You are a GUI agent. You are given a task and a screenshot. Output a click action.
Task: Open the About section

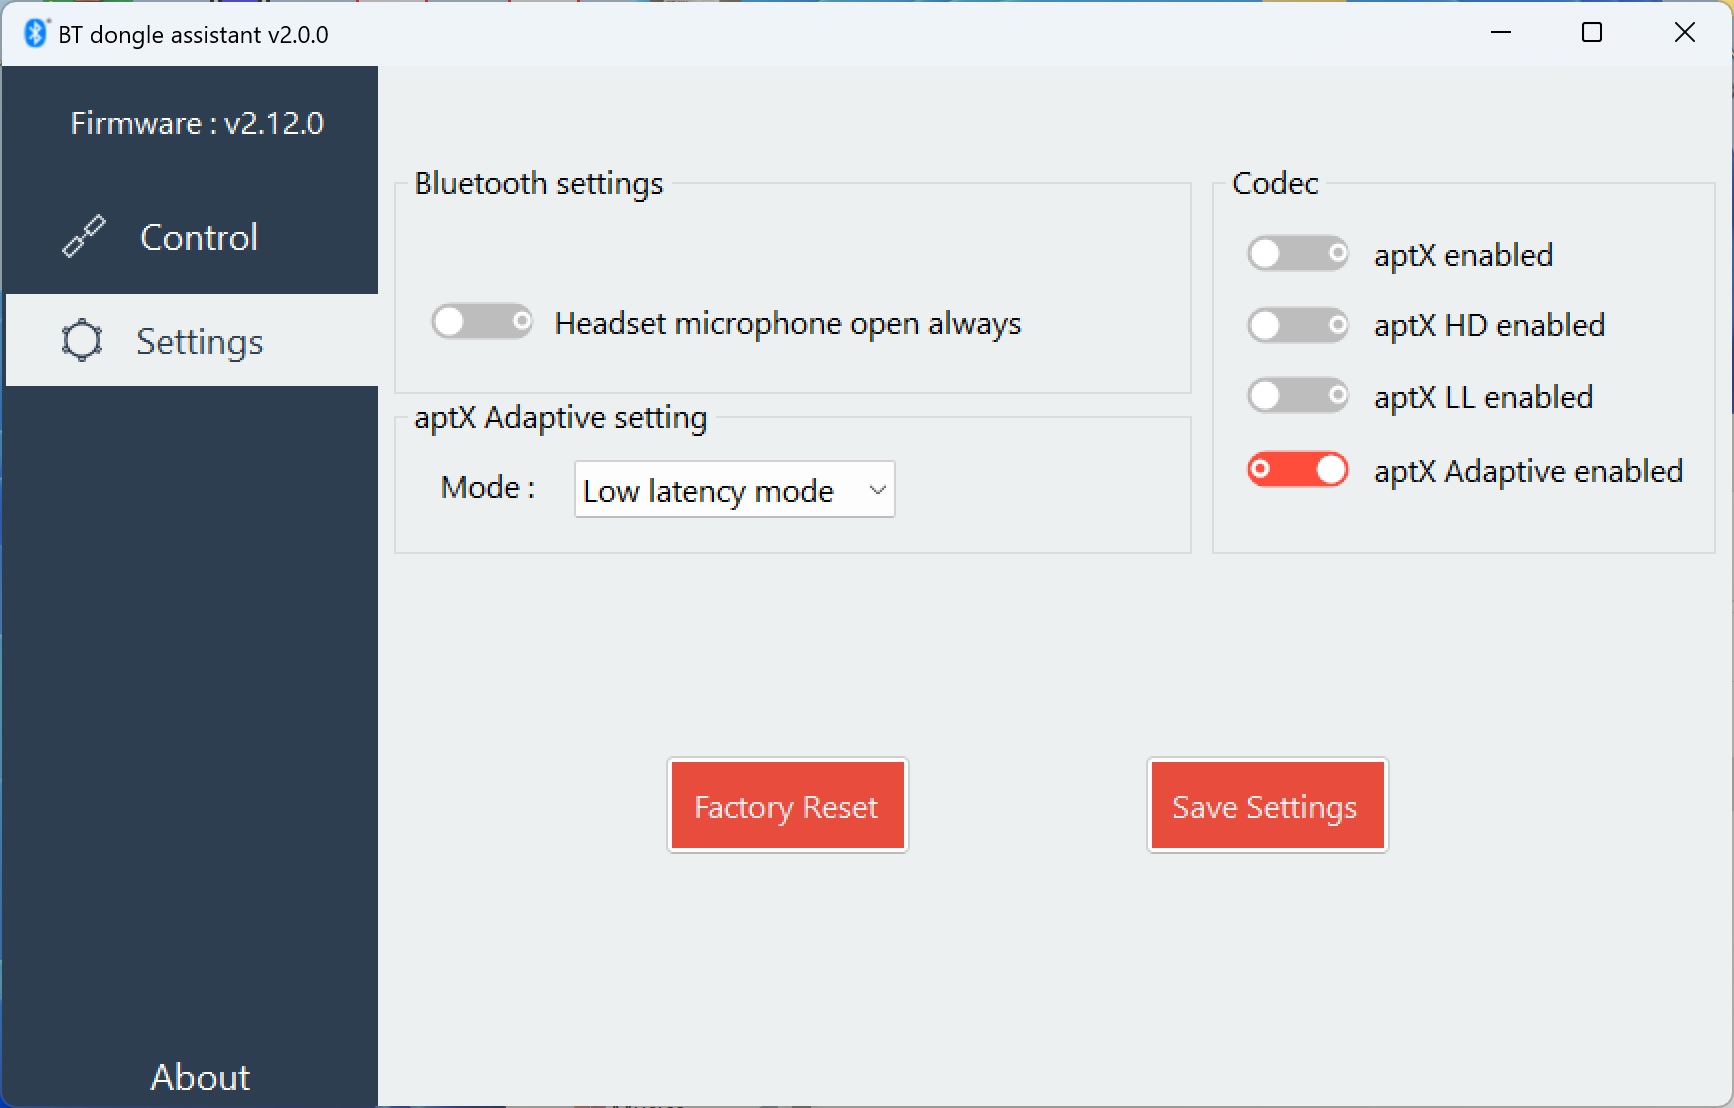200,1077
